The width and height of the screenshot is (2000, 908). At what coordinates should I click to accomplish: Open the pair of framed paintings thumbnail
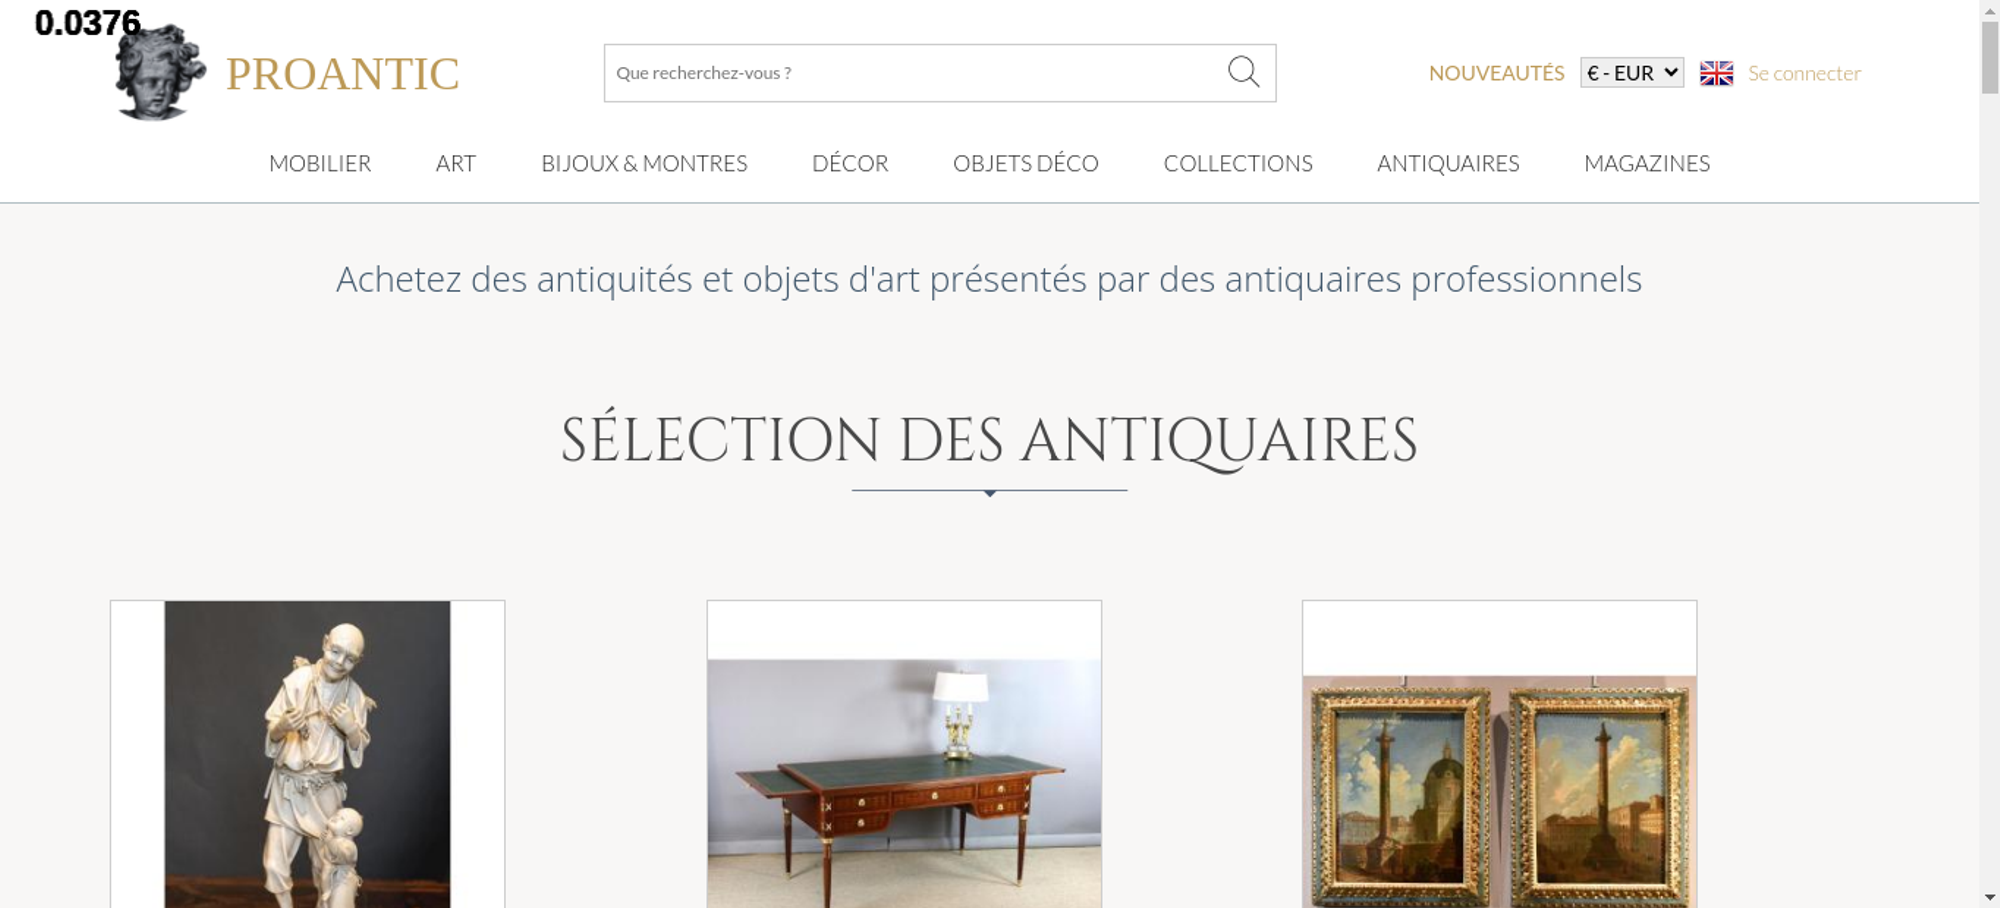pyautogui.click(x=1499, y=754)
